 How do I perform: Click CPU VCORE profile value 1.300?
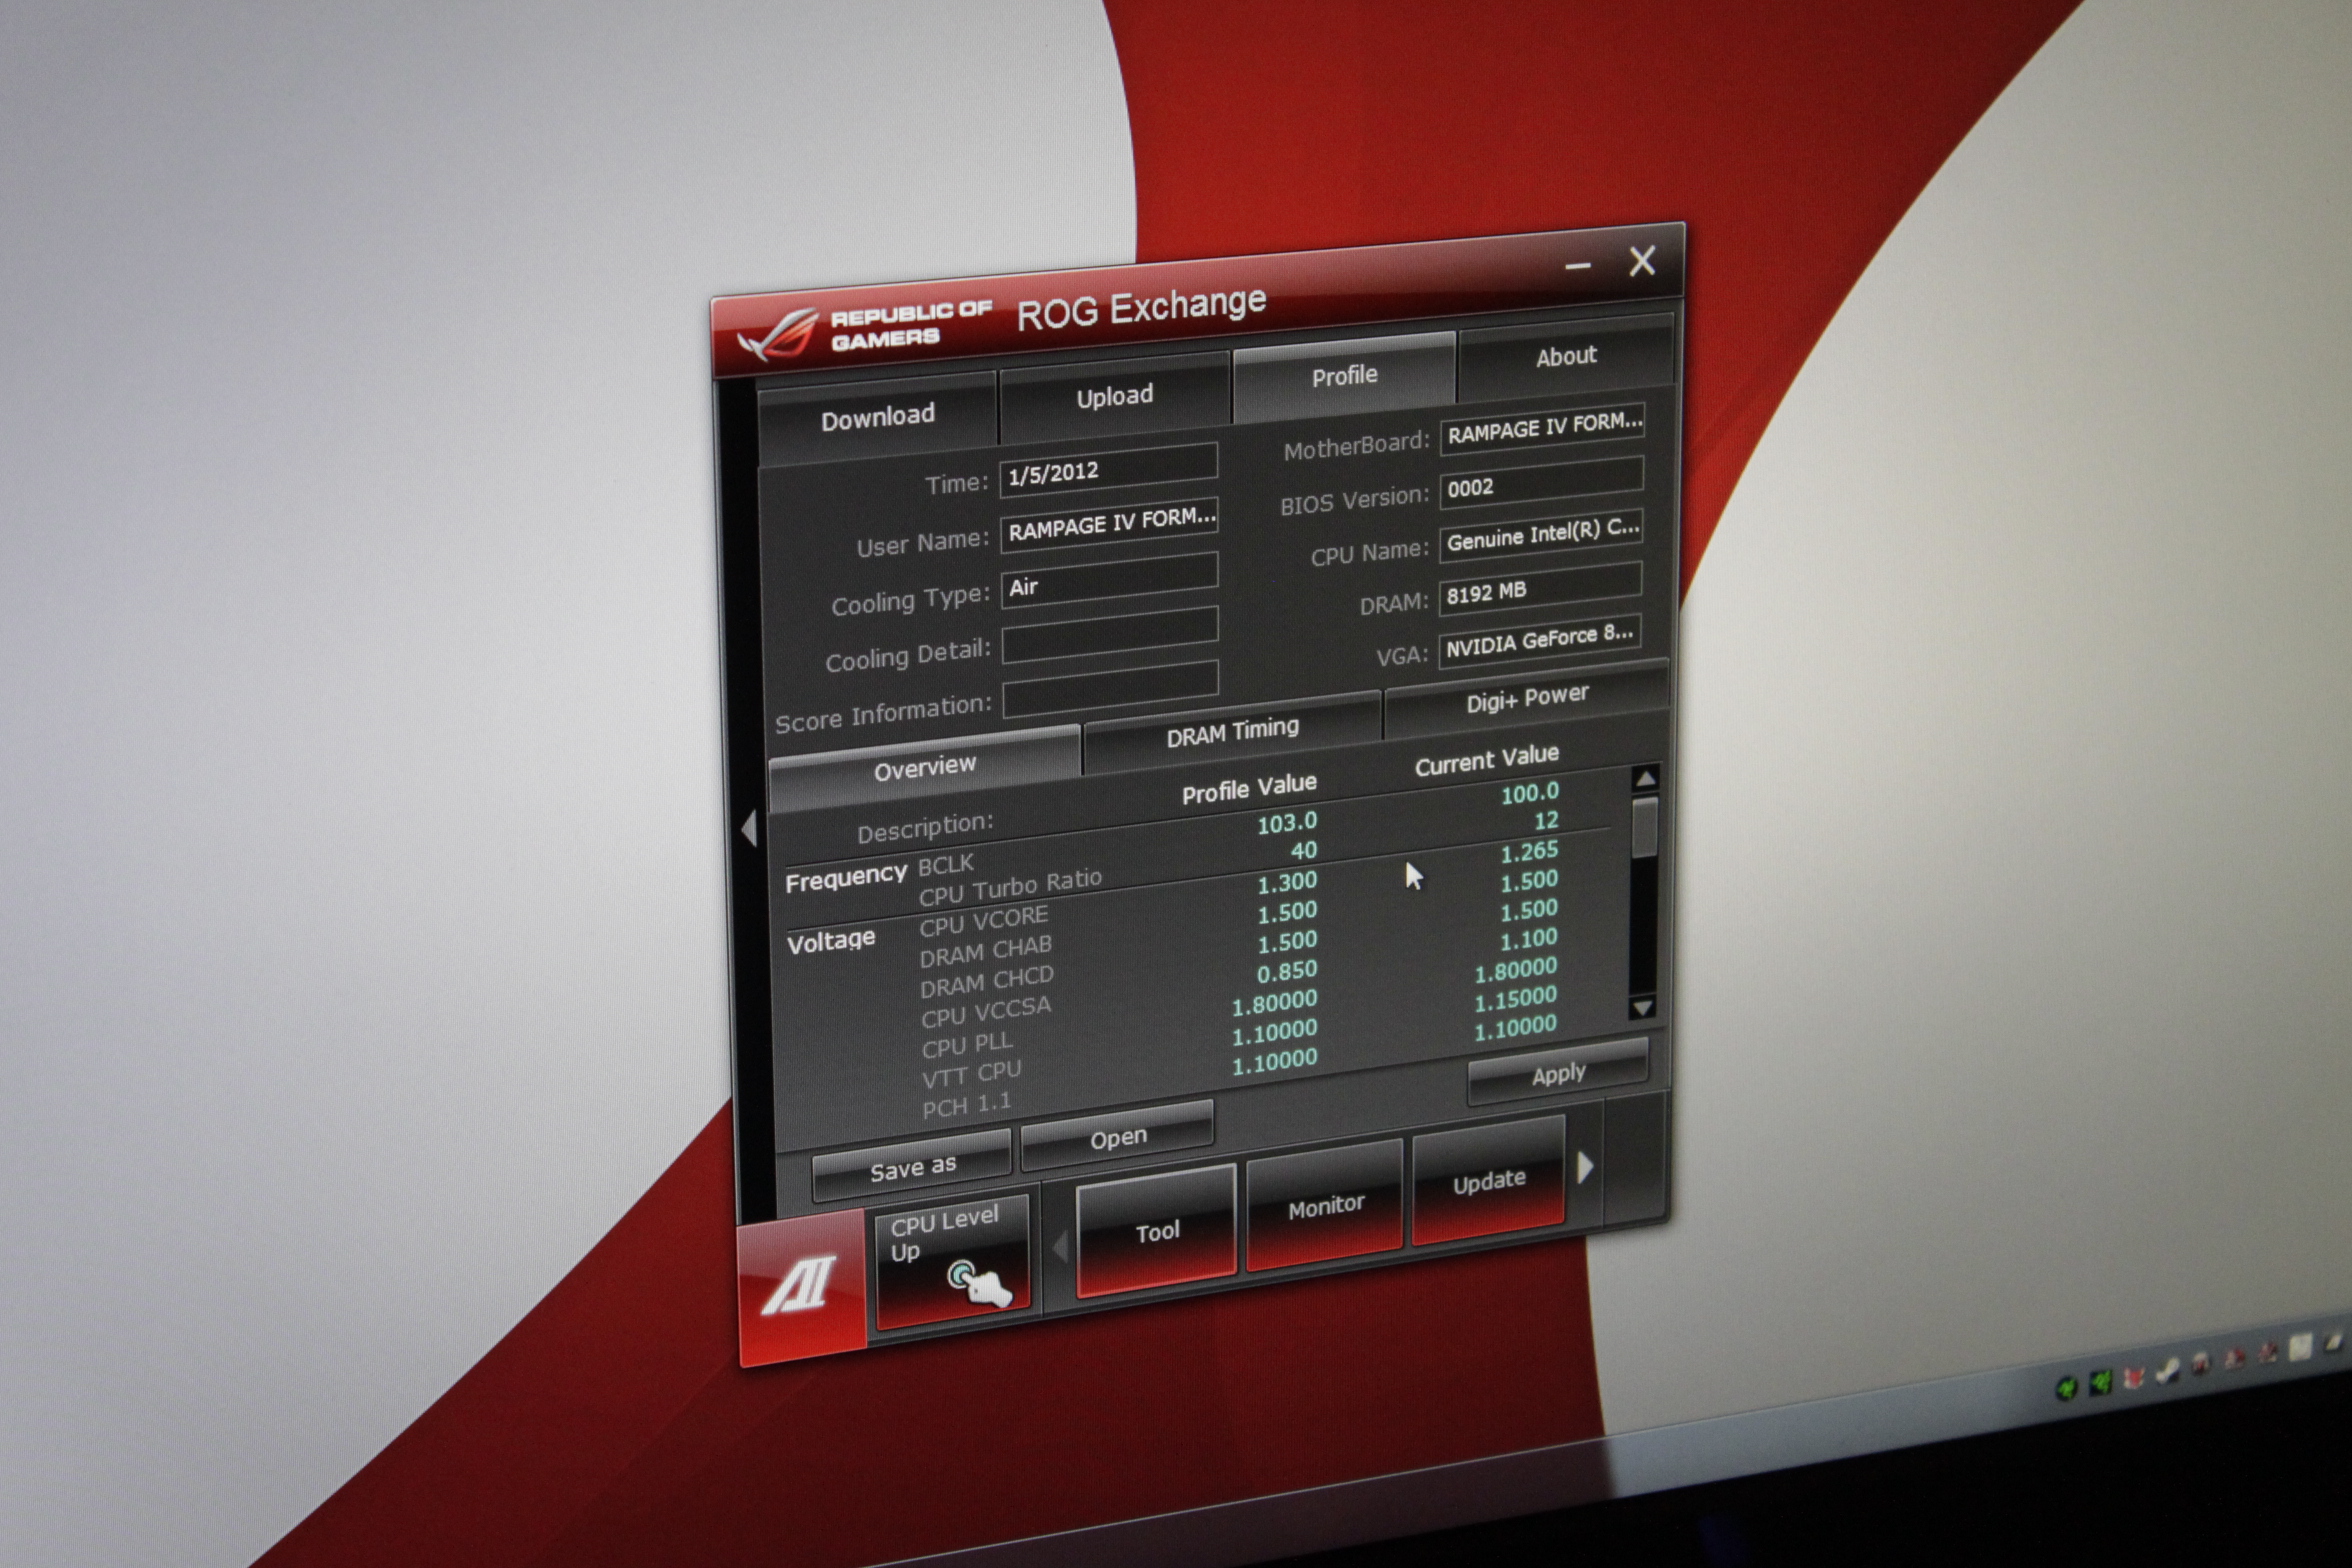click(x=1286, y=882)
